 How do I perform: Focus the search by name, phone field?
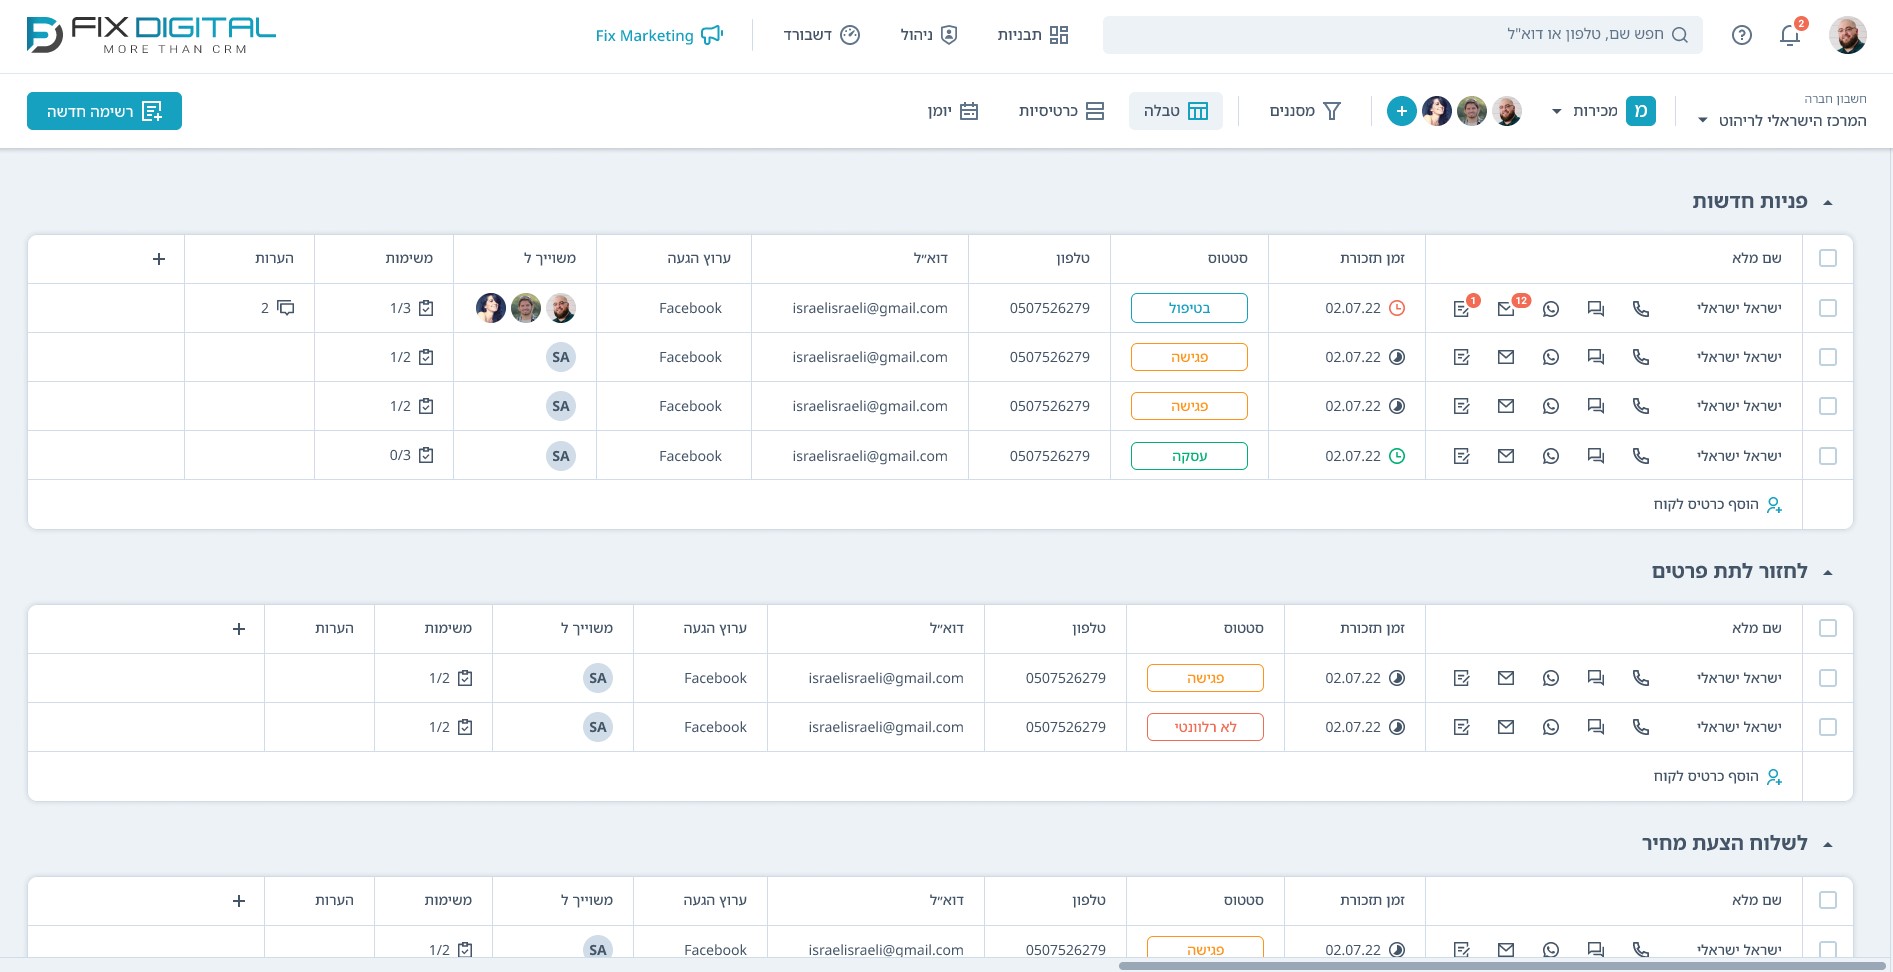point(1402,35)
